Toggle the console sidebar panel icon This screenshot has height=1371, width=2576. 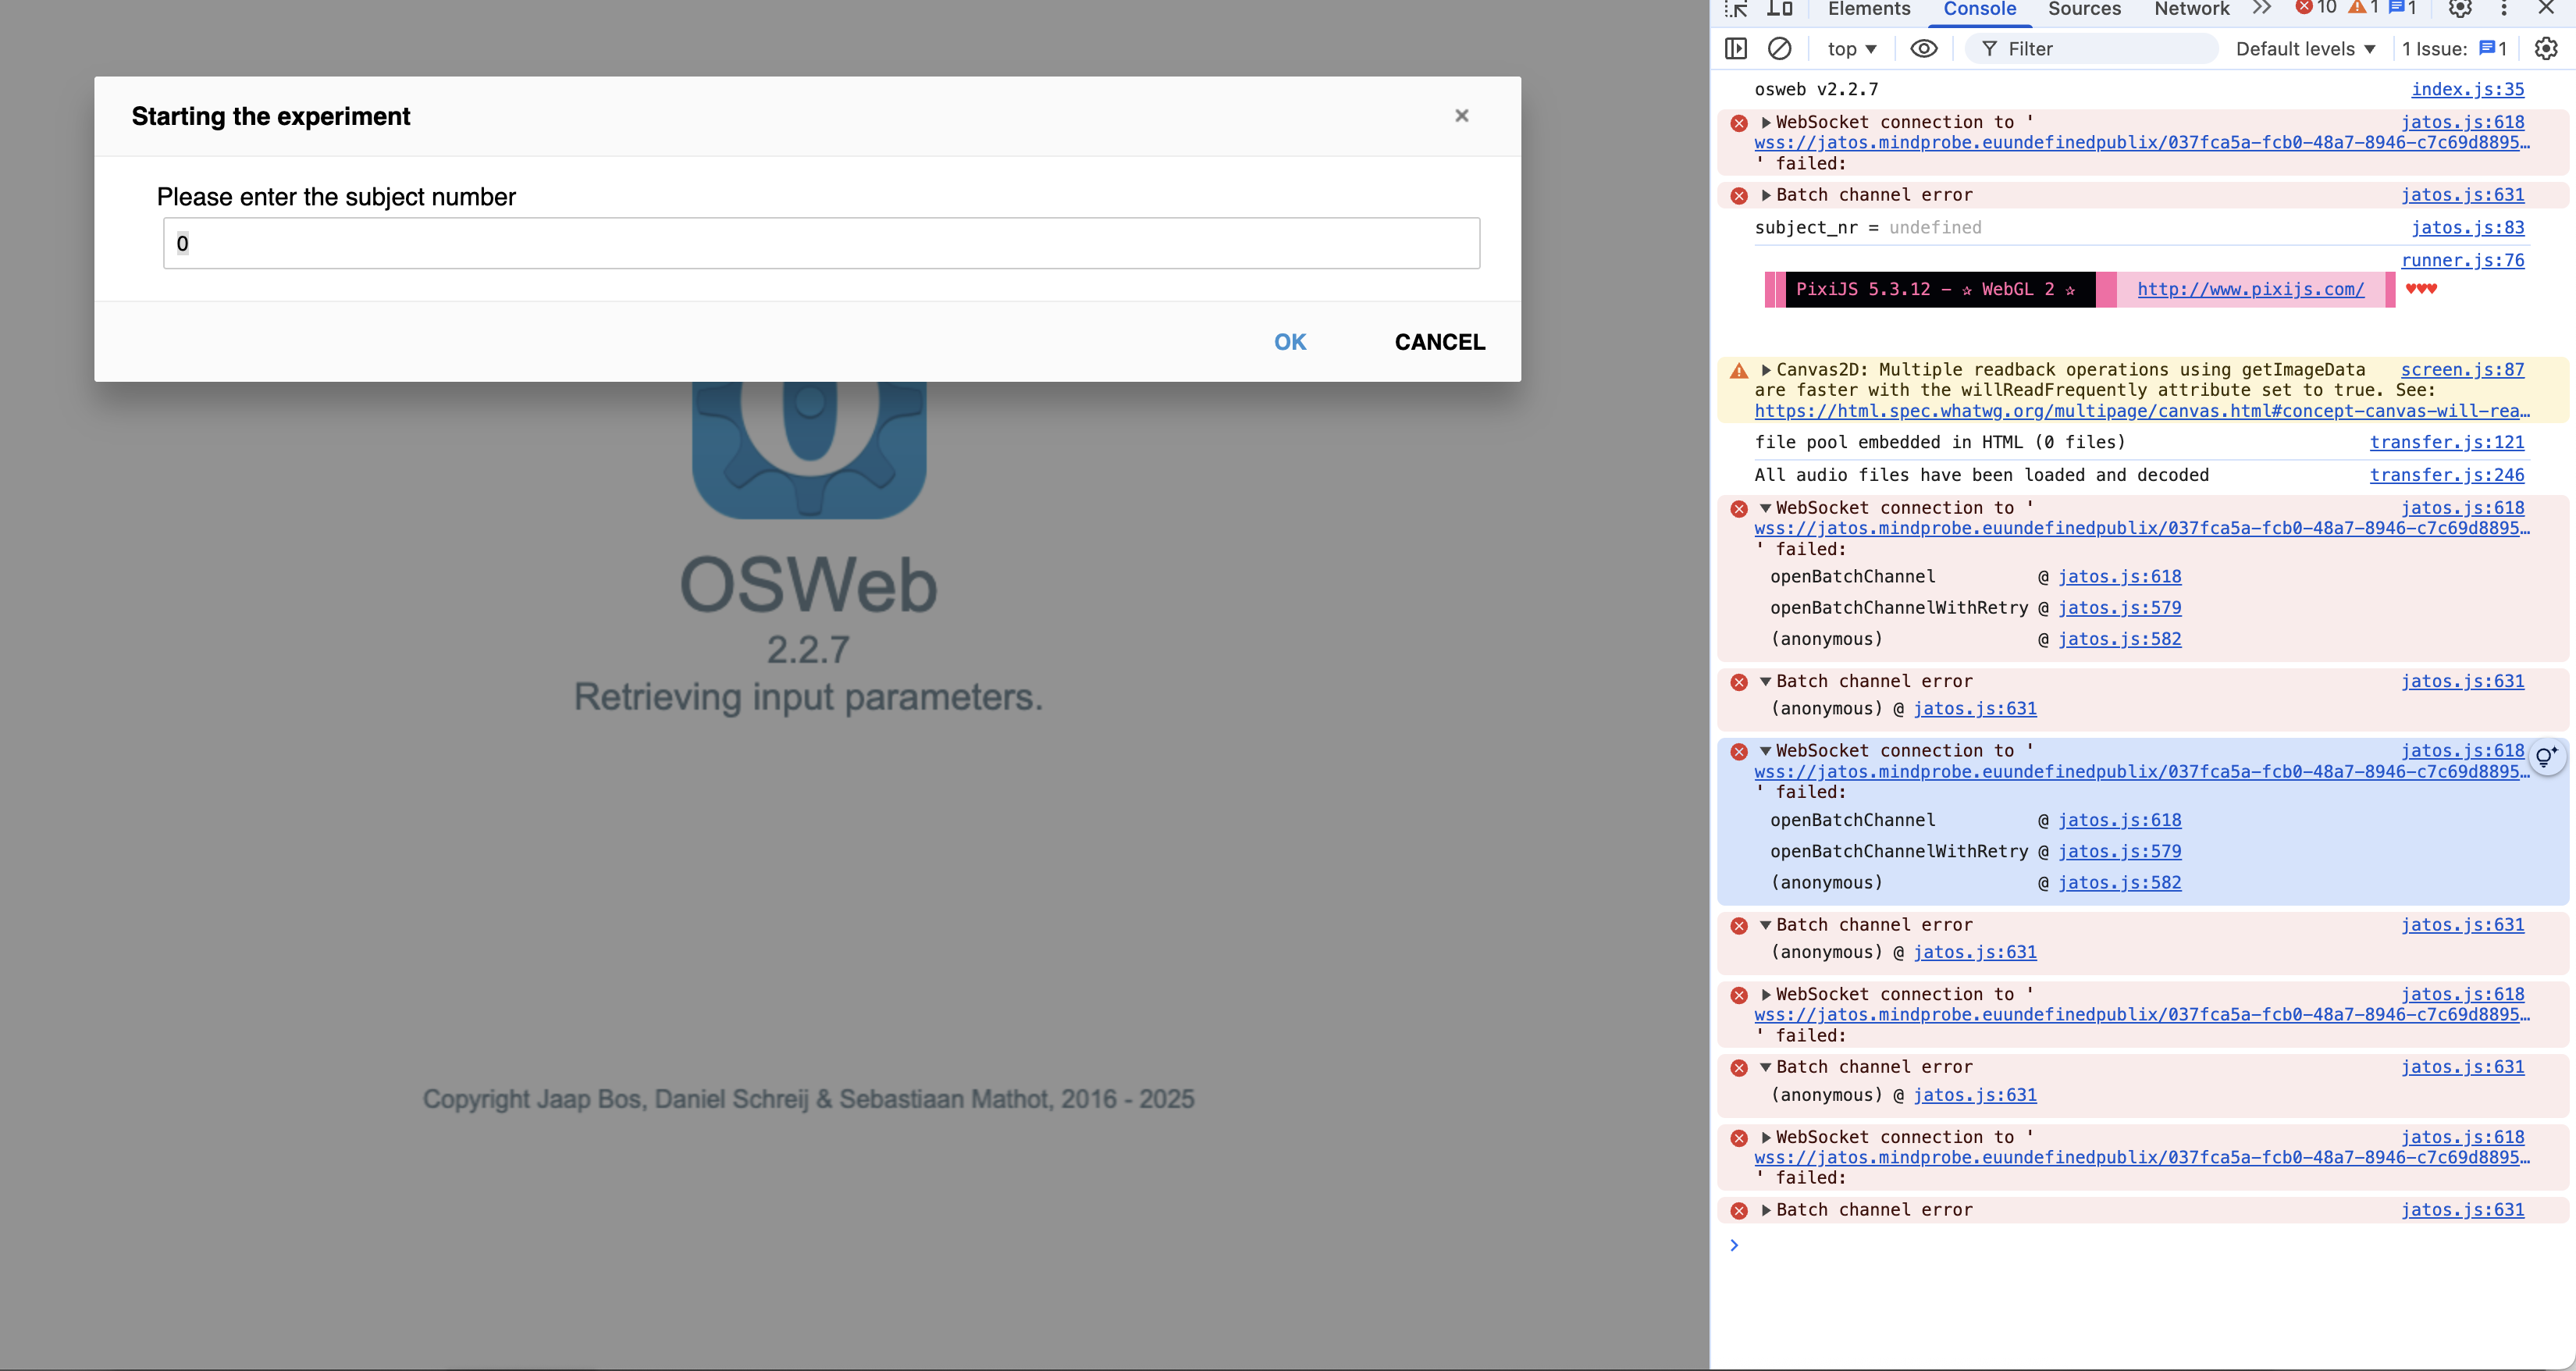pos(1736,48)
